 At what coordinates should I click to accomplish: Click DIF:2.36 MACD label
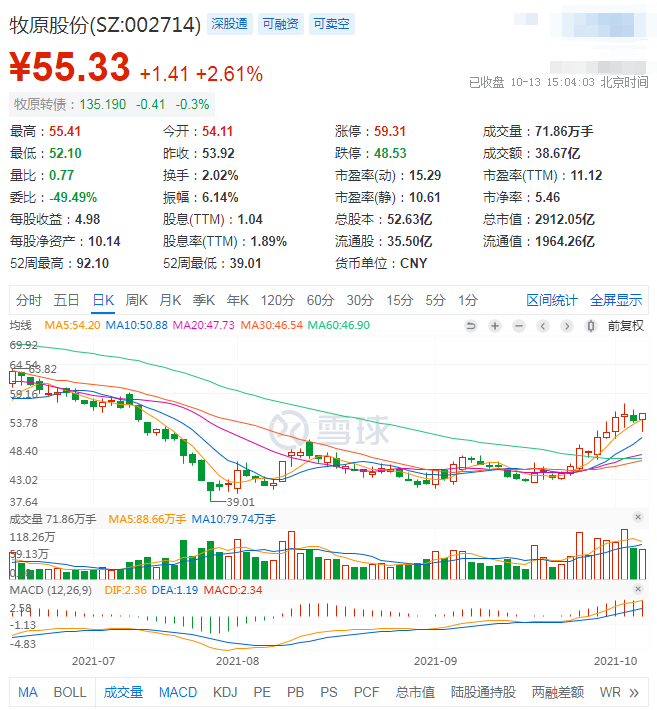tap(125, 590)
